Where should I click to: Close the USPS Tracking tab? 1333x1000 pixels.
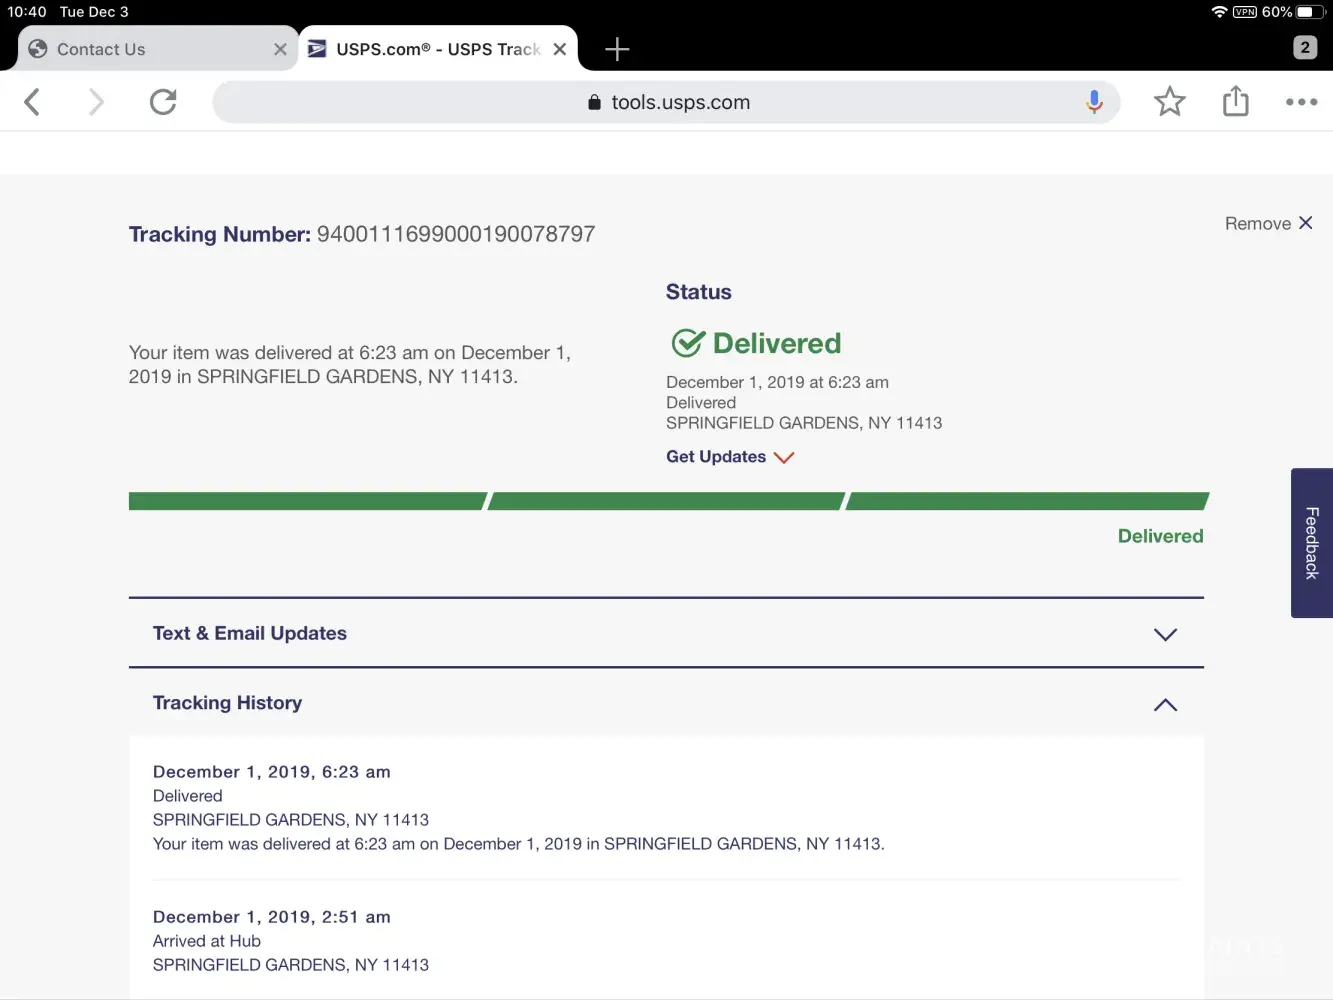click(x=560, y=49)
